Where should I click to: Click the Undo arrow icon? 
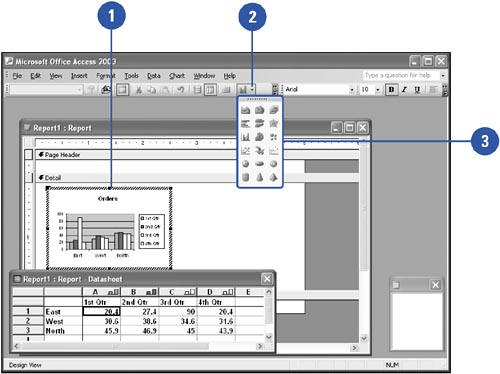tap(180, 89)
